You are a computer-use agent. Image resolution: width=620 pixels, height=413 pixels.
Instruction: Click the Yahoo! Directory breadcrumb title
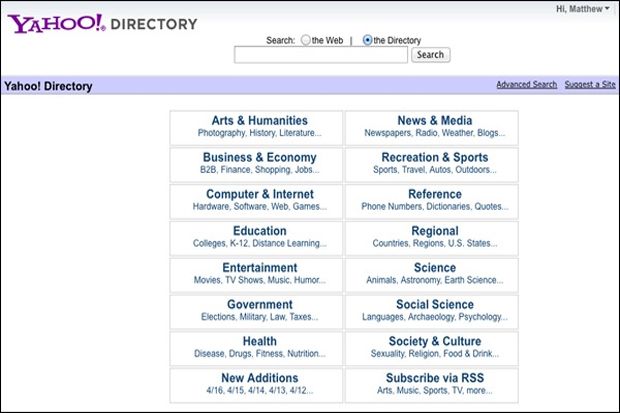[48, 86]
